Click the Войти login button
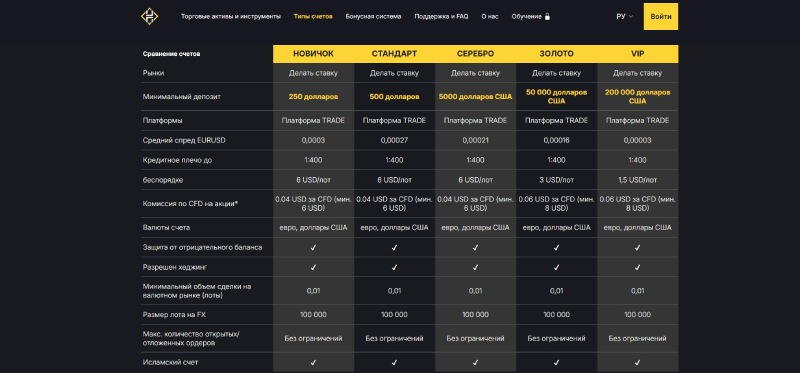The height and width of the screenshot is (373, 800). tap(661, 16)
